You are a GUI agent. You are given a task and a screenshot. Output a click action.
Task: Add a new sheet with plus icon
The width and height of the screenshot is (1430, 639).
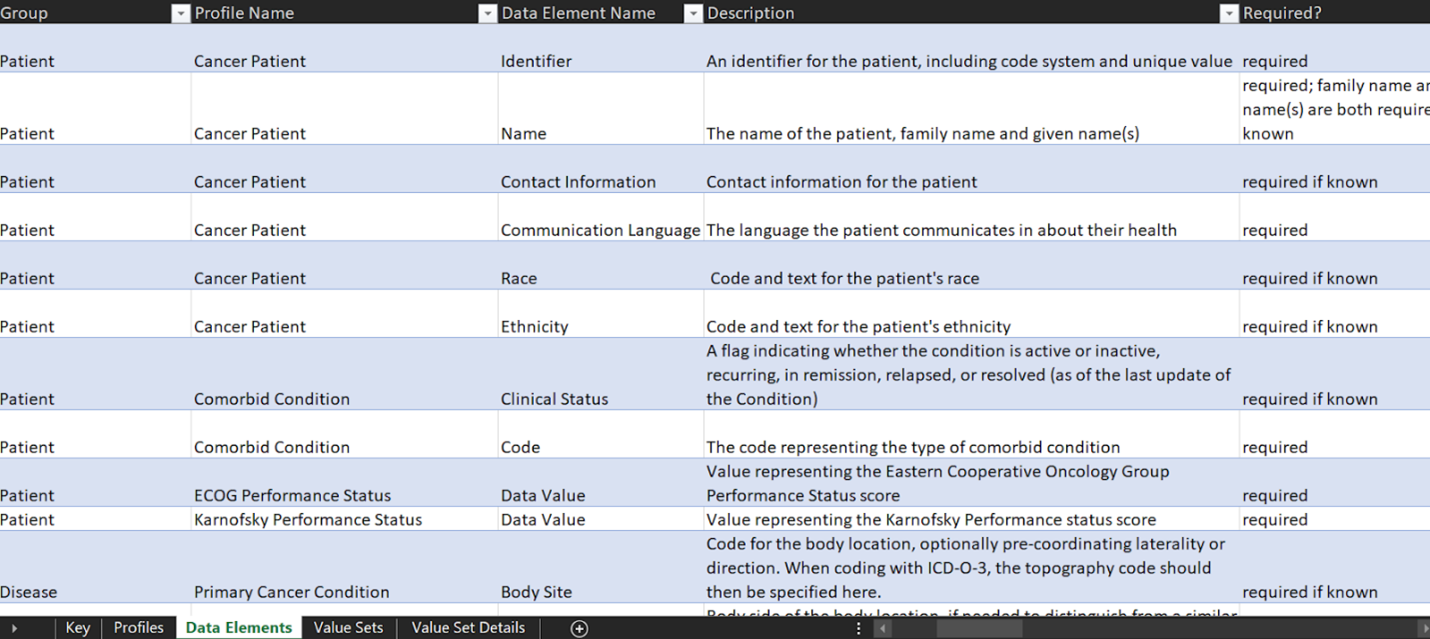579,628
